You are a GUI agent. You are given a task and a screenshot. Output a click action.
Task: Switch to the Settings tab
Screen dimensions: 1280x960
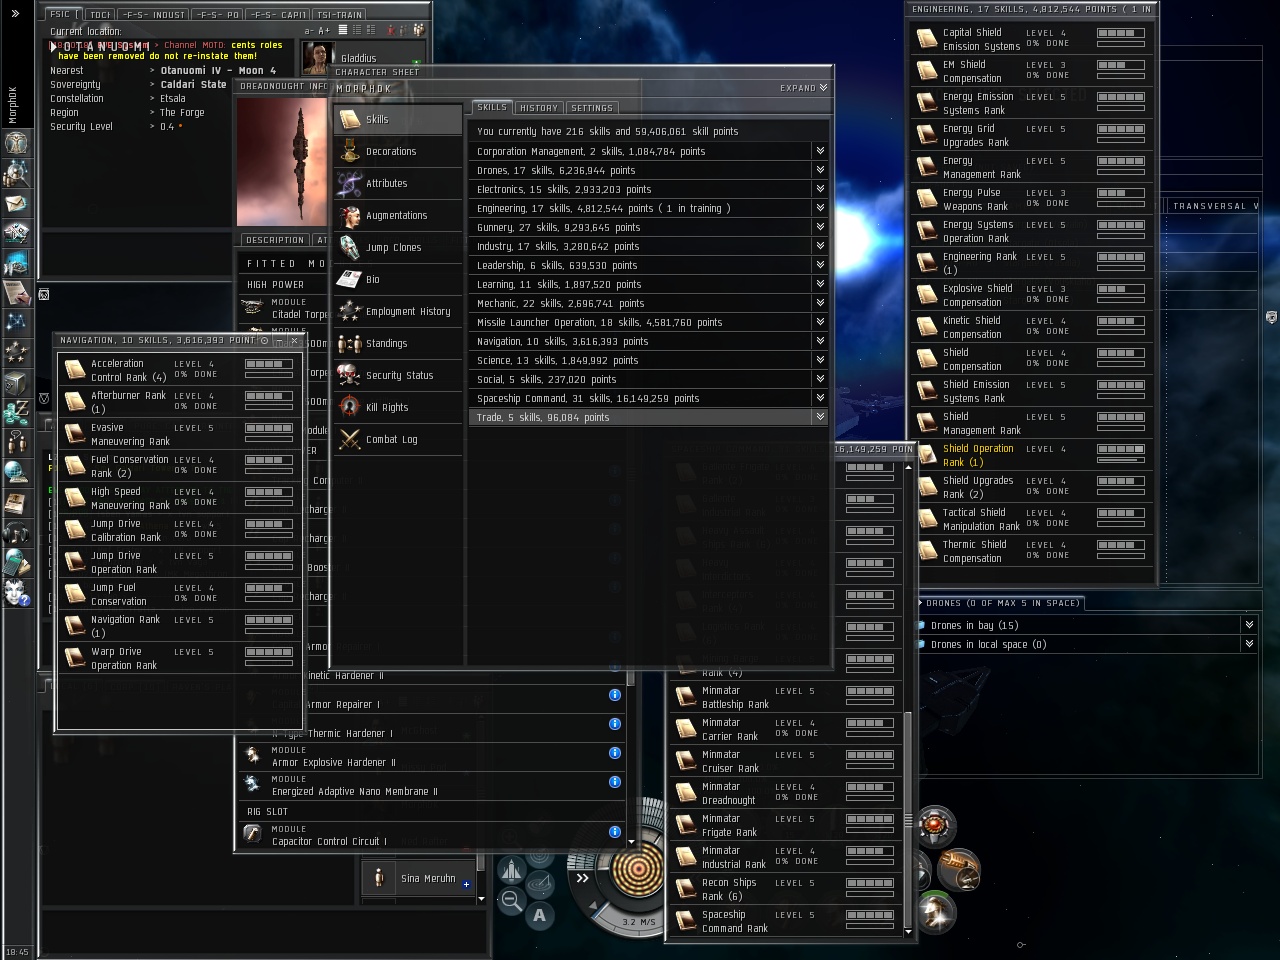(x=592, y=108)
